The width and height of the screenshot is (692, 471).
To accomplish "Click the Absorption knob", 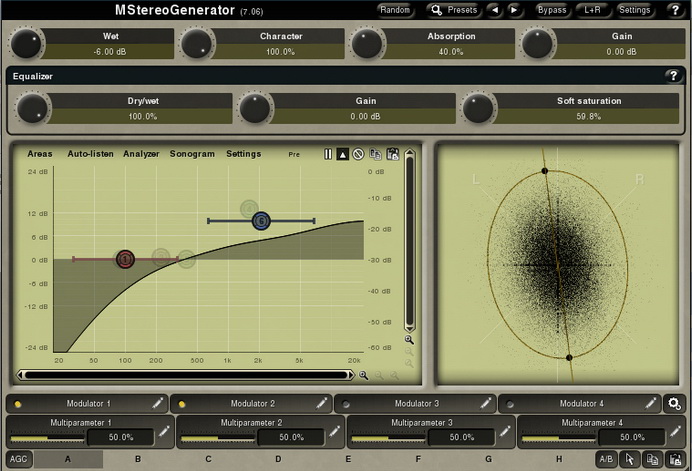I will [367, 44].
